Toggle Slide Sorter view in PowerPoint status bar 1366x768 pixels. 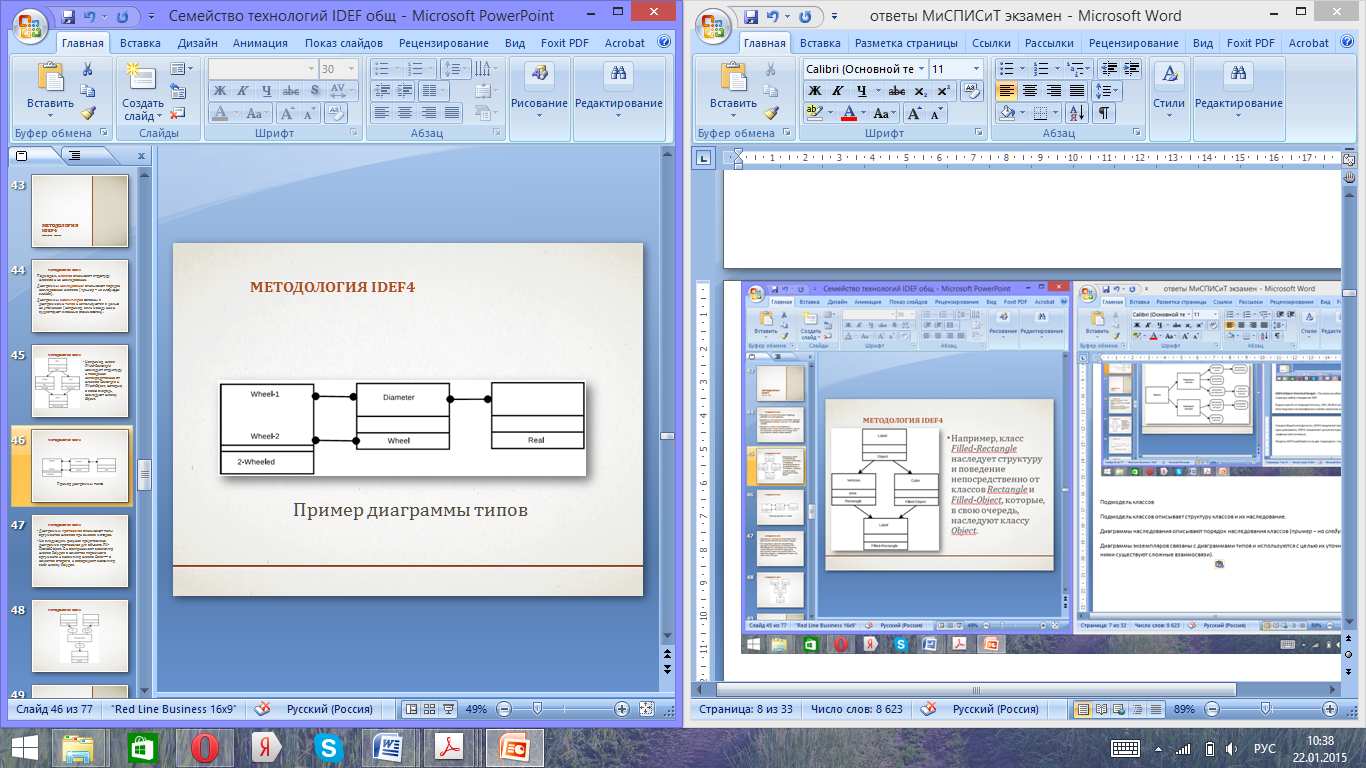coord(429,709)
